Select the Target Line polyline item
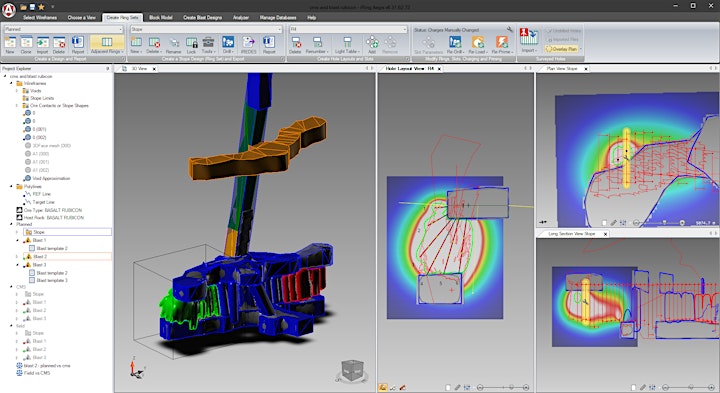This screenshot has width=720, height=393. tap(43, 202)
